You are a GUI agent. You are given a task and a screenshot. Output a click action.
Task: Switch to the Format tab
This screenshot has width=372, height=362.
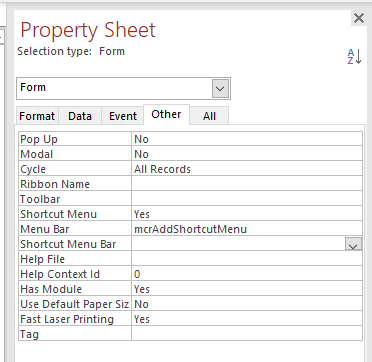click(37, 116)
